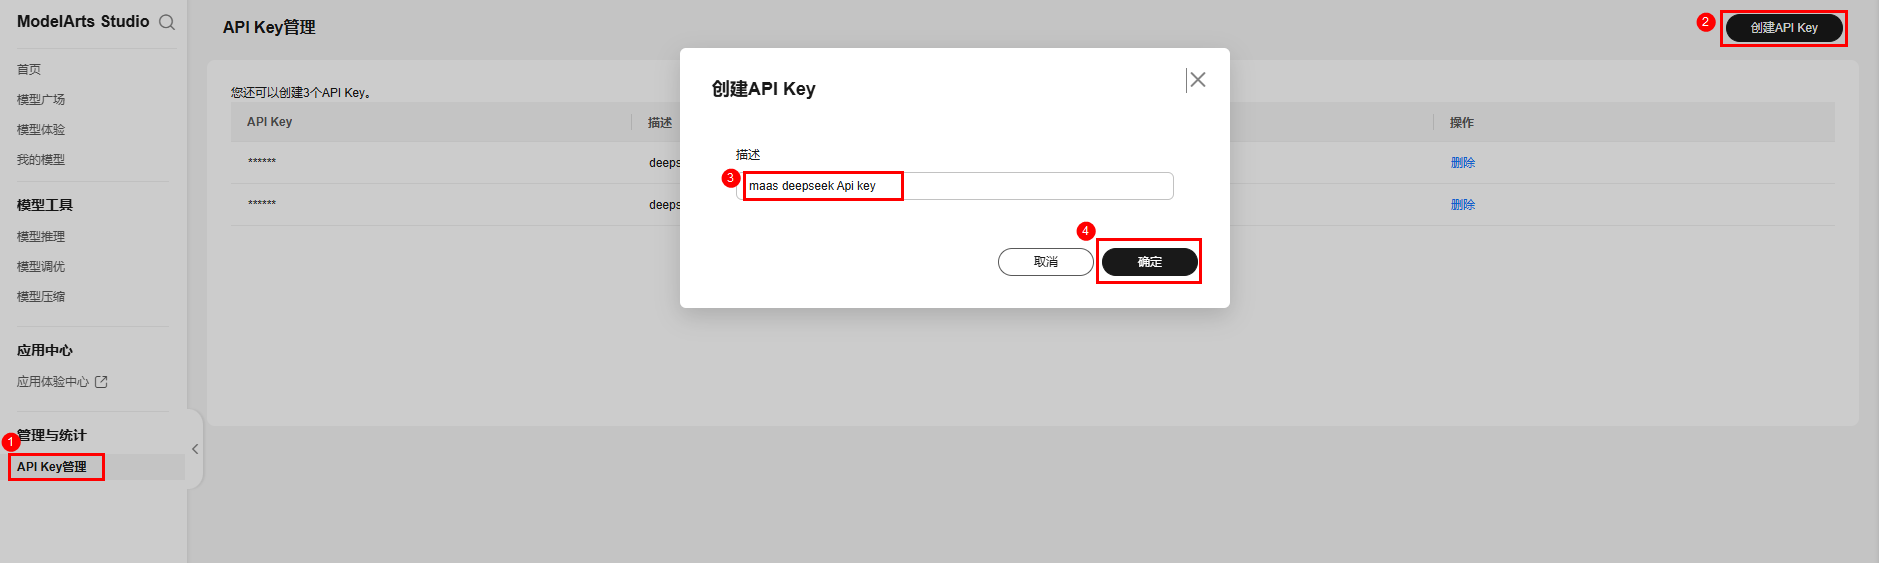This screenshot has width=1879, height=563.
Task: Open 我的模型 menu item
Action: pos(41,159)
